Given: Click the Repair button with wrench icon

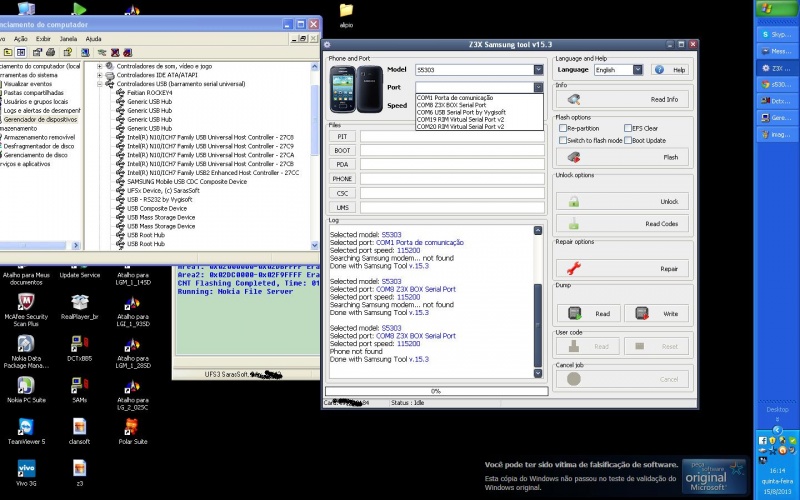Looking at the screenshot, I should click(x=622, y=268).
